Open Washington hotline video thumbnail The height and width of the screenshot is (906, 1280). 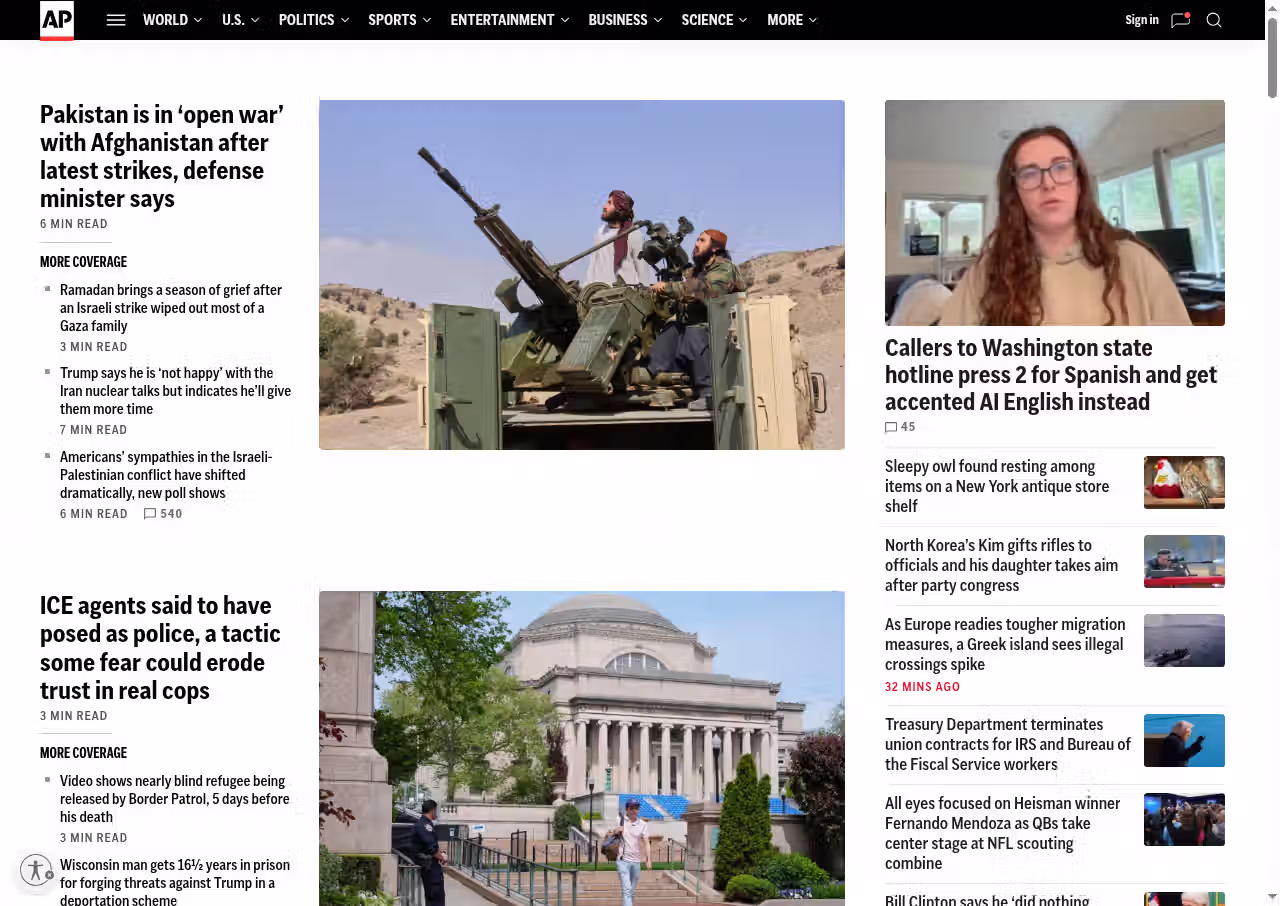[x=1054, y=213]
